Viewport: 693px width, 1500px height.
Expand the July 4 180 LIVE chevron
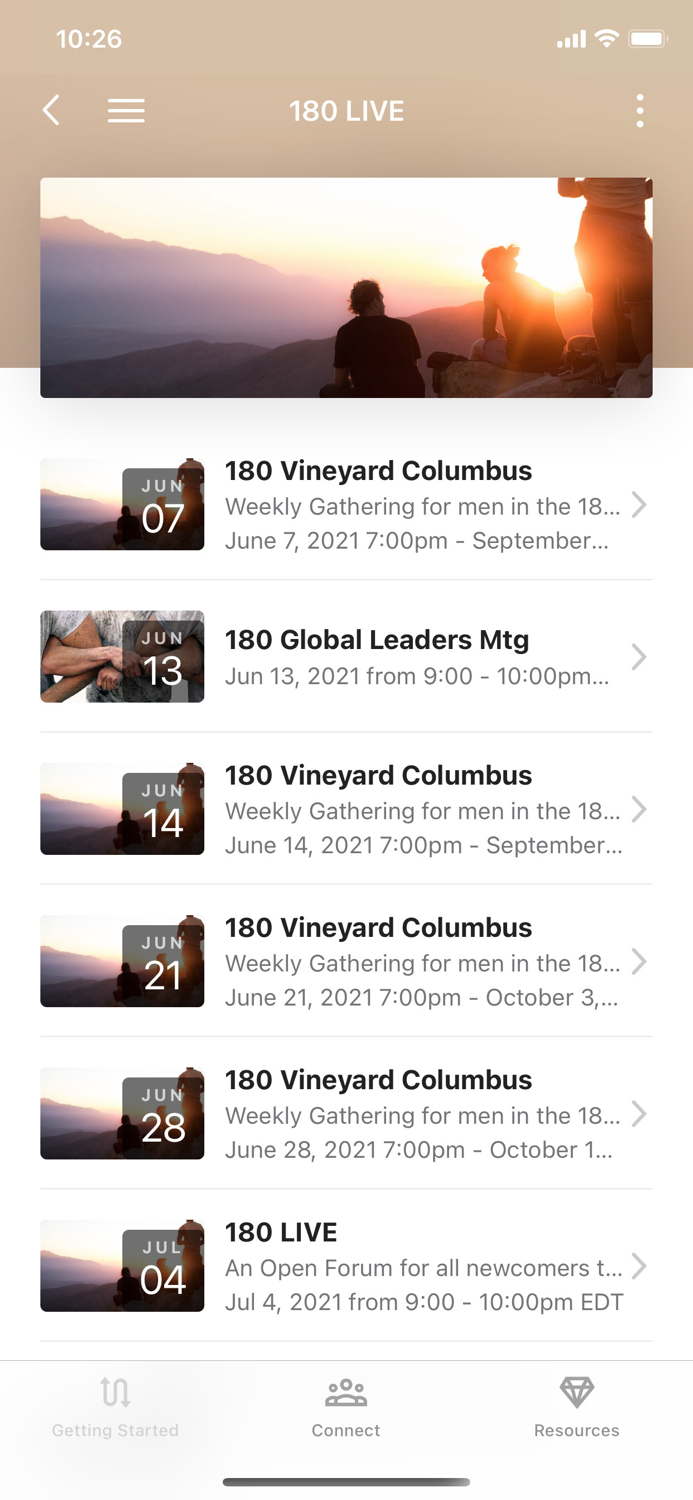(639, 1267)
